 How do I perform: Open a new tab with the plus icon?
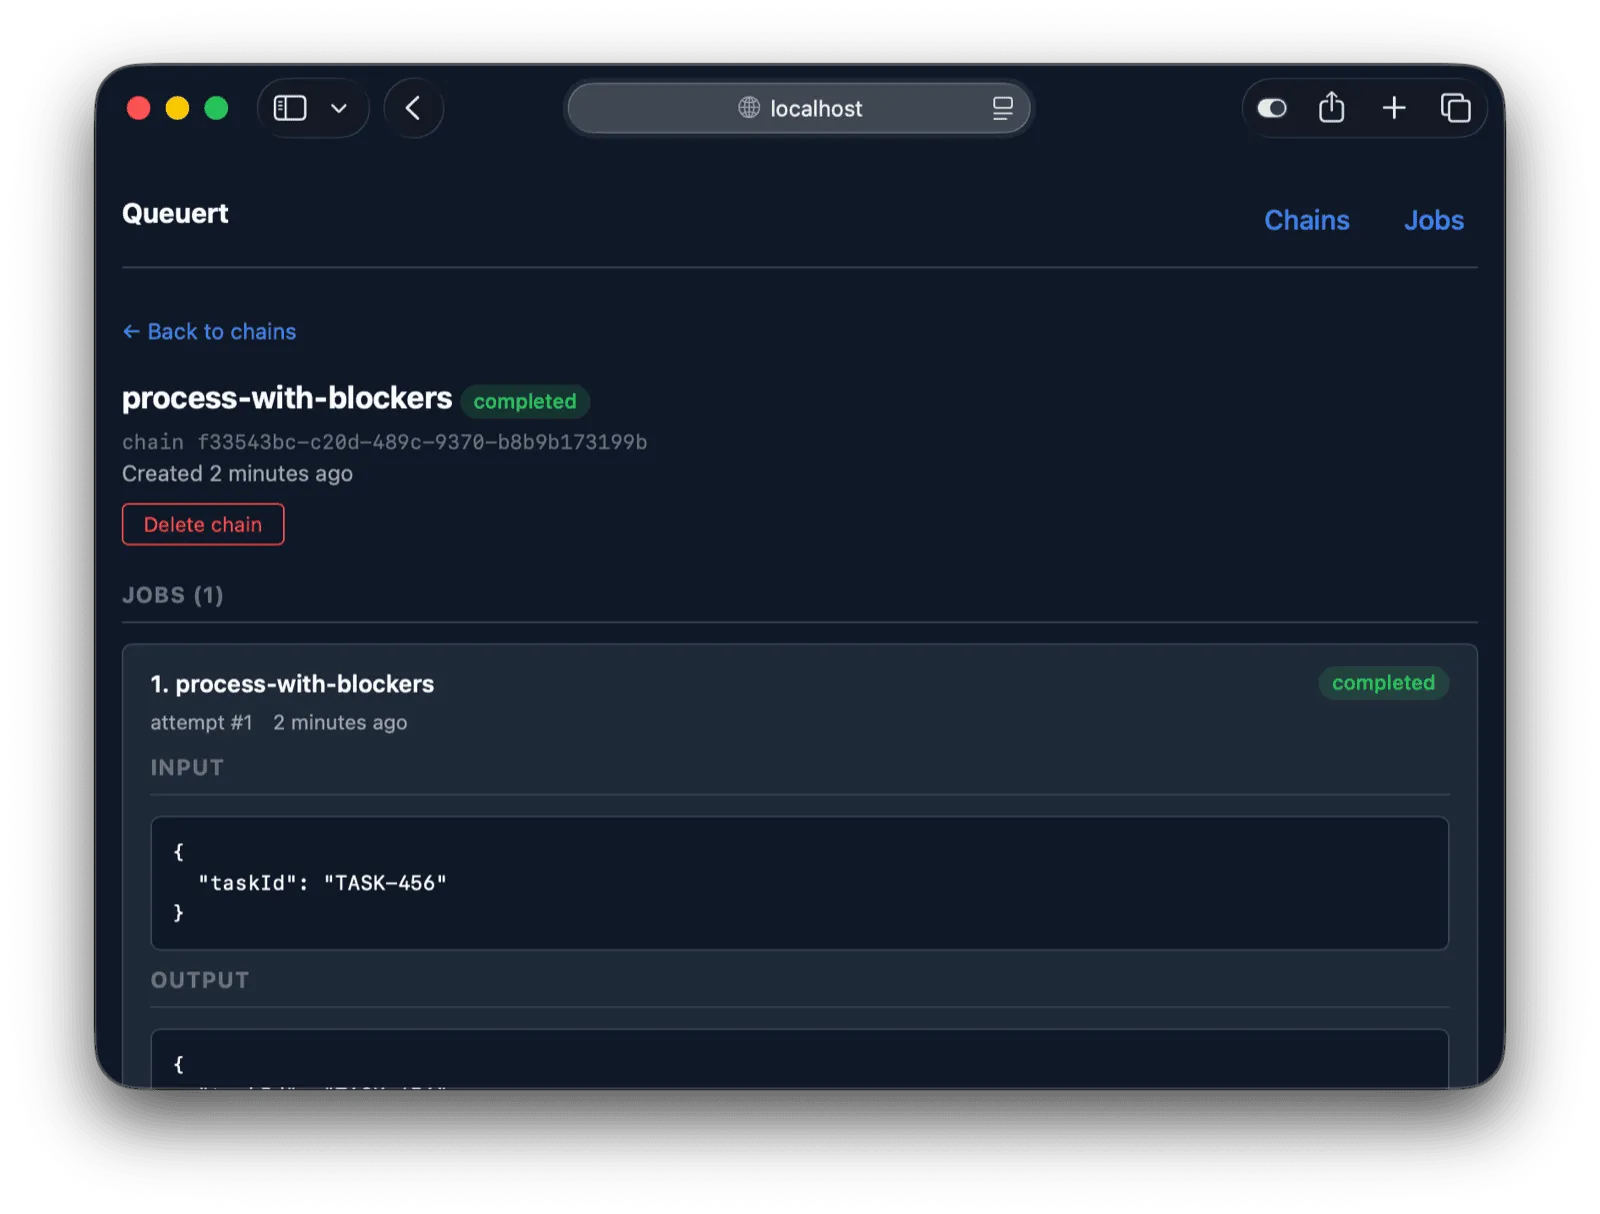click(1394, 108)
